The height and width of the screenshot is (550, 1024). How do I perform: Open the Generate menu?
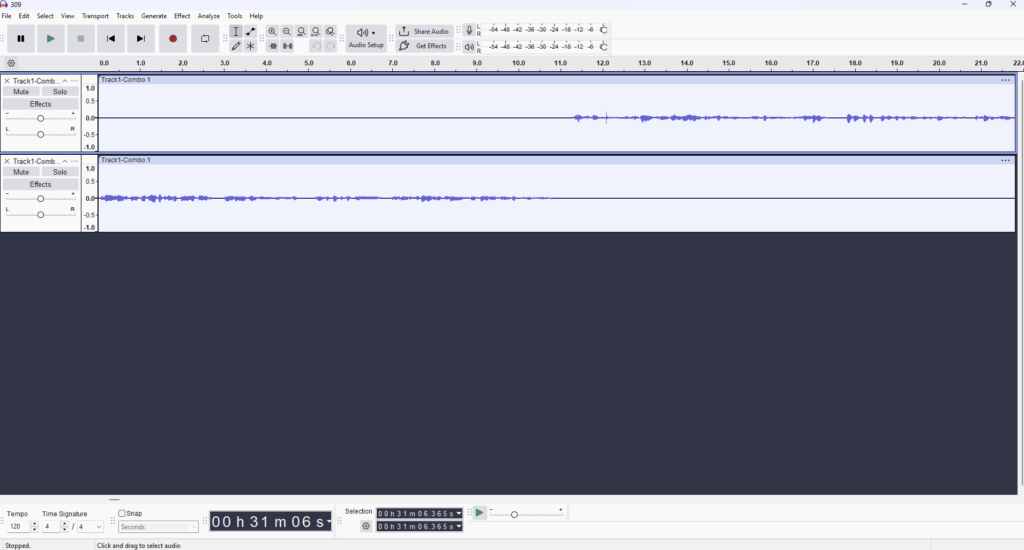[x=154, y=16]
